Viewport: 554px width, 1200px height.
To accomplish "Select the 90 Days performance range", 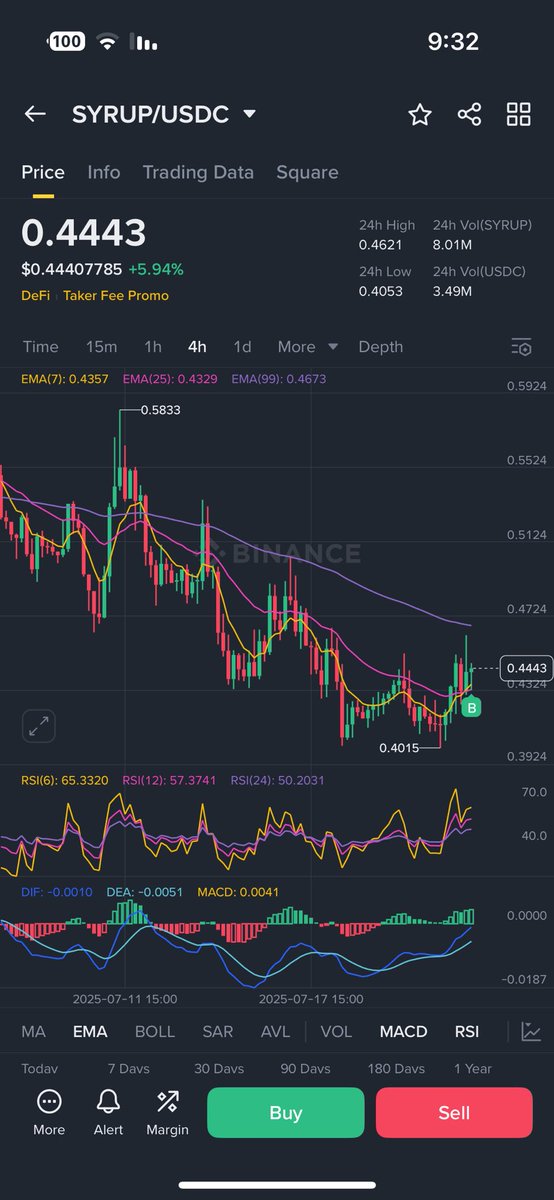I will pos(305,1068).
